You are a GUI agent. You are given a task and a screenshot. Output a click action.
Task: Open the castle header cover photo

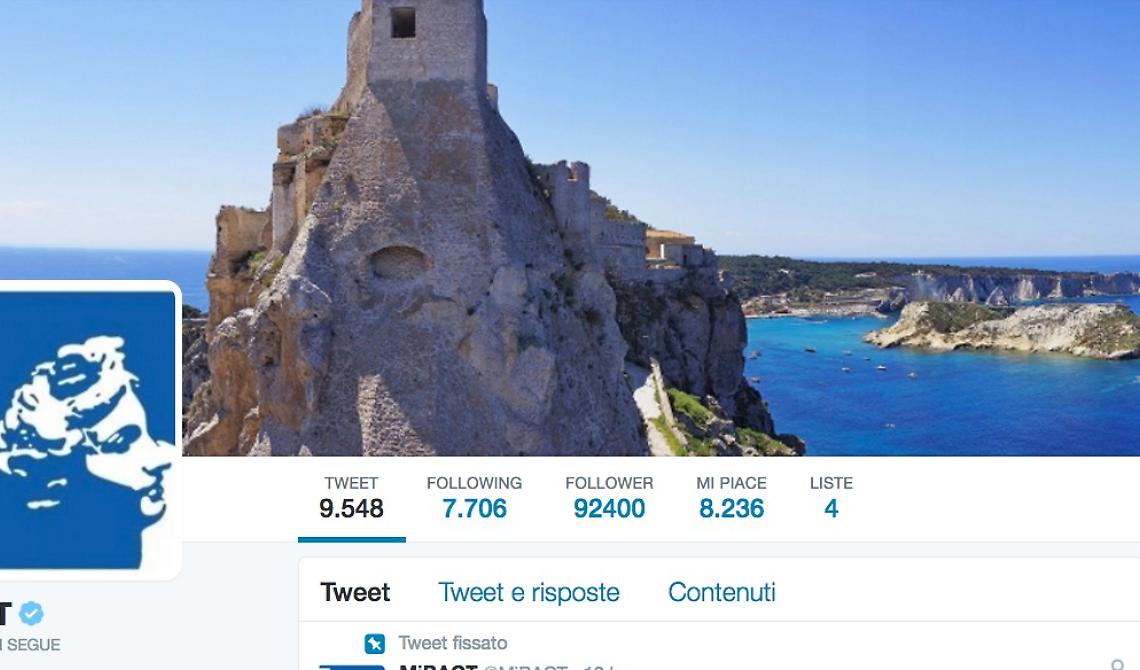[x=570, y=227]
